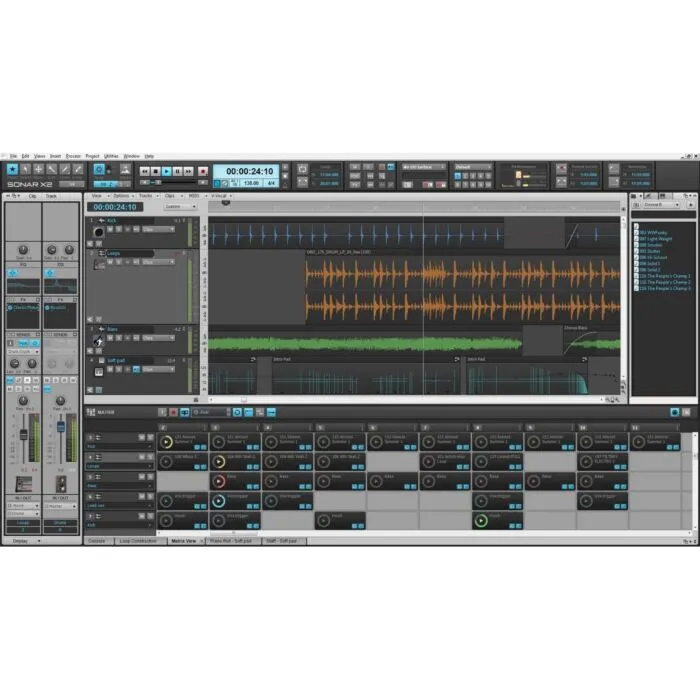
Task: Open the Project menu
Action: pos(92,156)
